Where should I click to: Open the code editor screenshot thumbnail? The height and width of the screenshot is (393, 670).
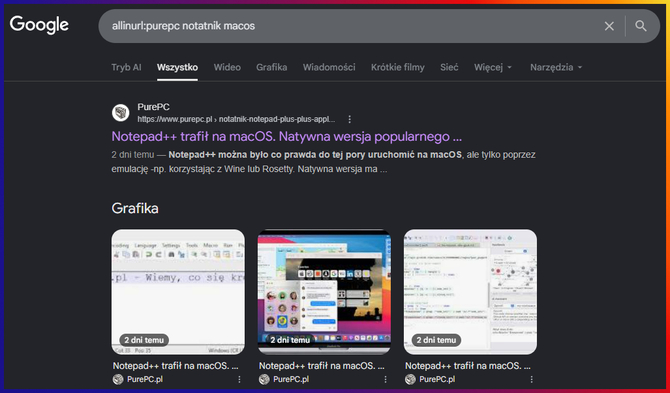[470, 292]
